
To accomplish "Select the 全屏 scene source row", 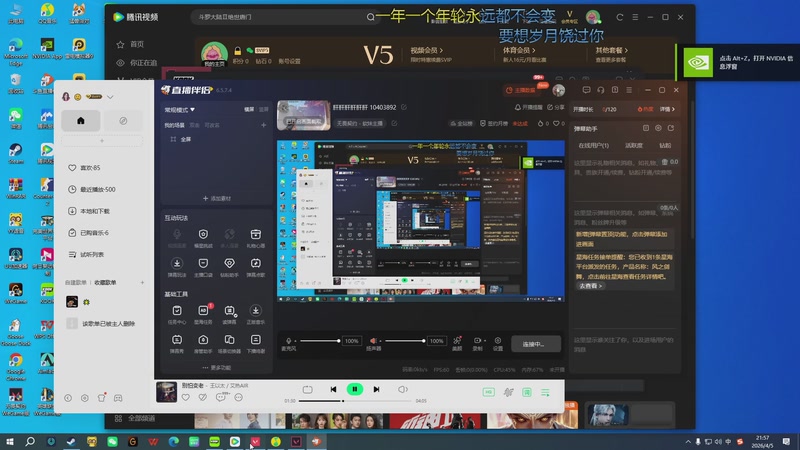I will 217,139.
